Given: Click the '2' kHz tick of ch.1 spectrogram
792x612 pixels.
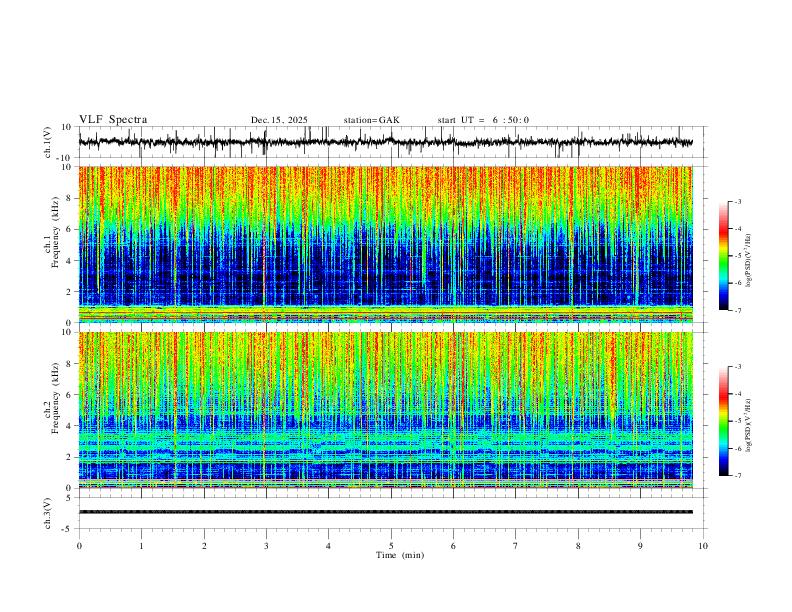Looking at the screenshot, I should click(69, 291).
